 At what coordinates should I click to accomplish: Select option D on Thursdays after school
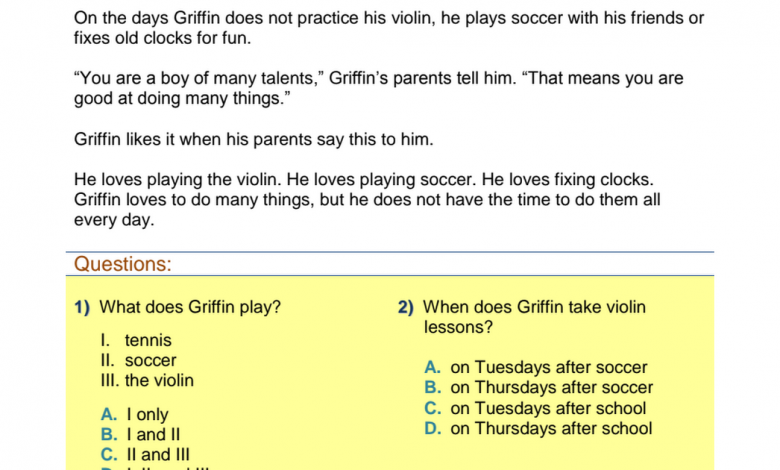(x=538, y=429)
